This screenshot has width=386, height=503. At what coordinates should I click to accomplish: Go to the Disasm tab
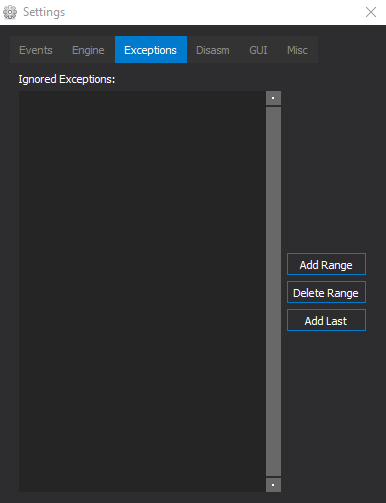[x=213, y=50]
